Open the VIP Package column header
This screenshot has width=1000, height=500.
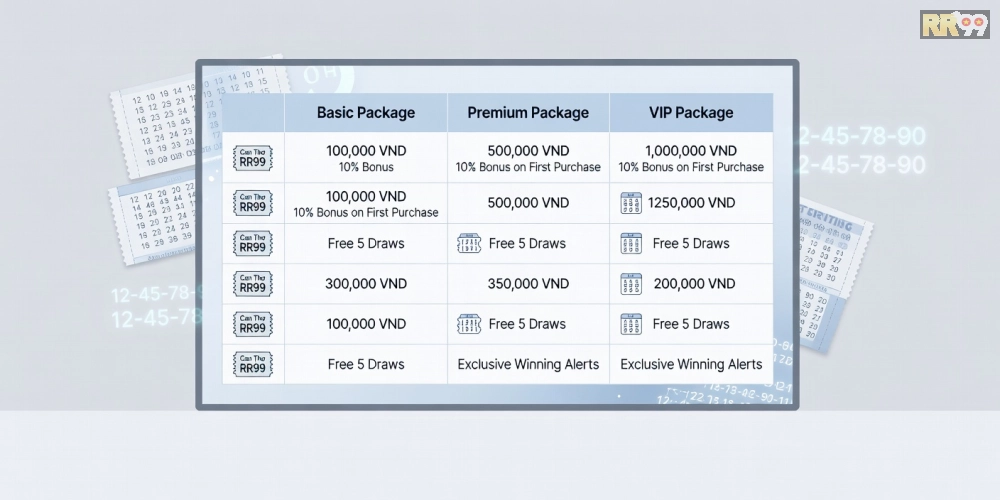coord(691,113)
